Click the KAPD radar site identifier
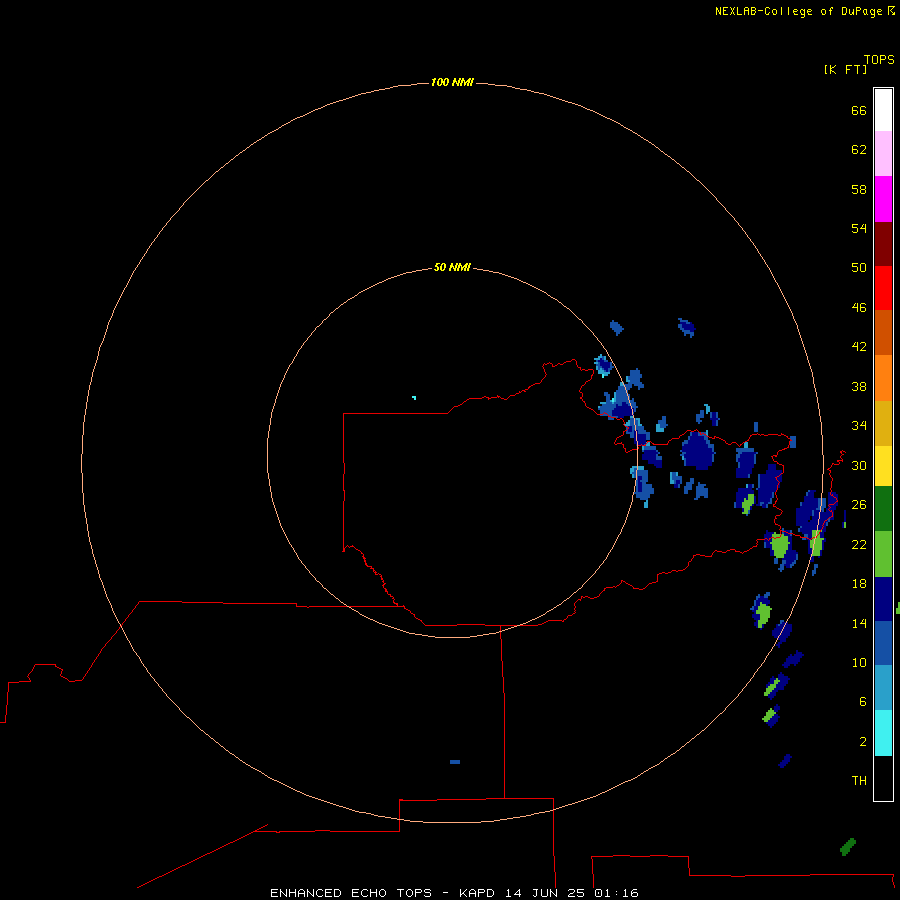 pyautogui.click(x=479, y=893)
